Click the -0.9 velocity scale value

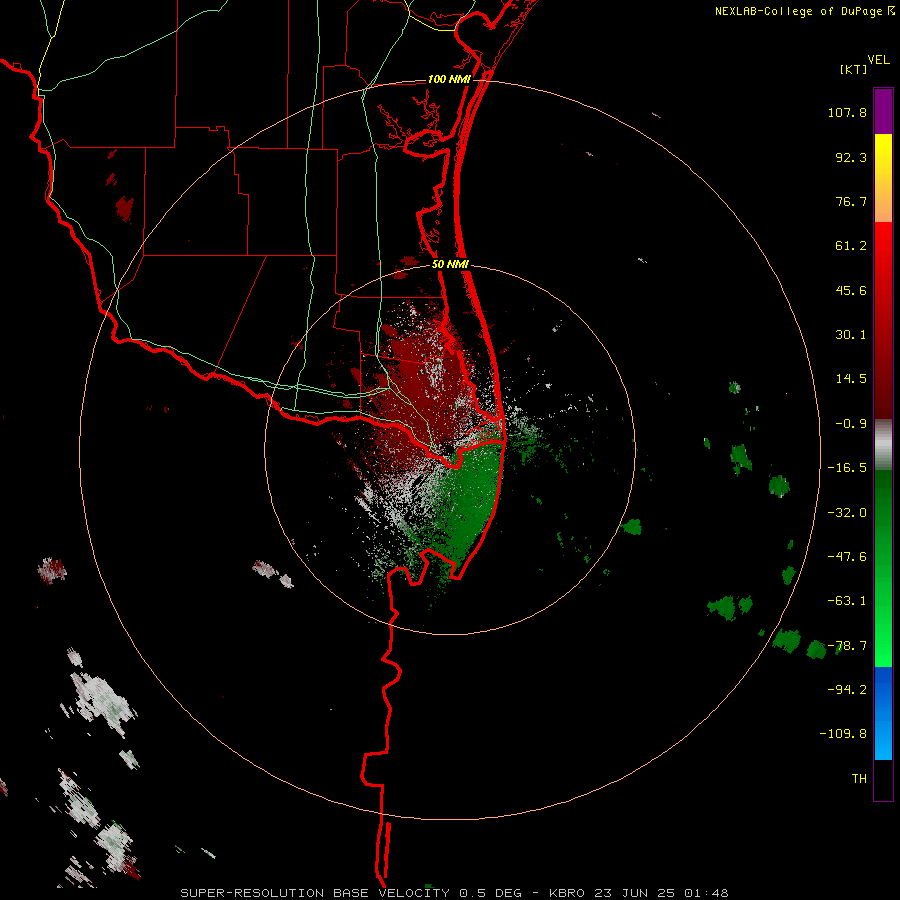click(x=851, y=424)
